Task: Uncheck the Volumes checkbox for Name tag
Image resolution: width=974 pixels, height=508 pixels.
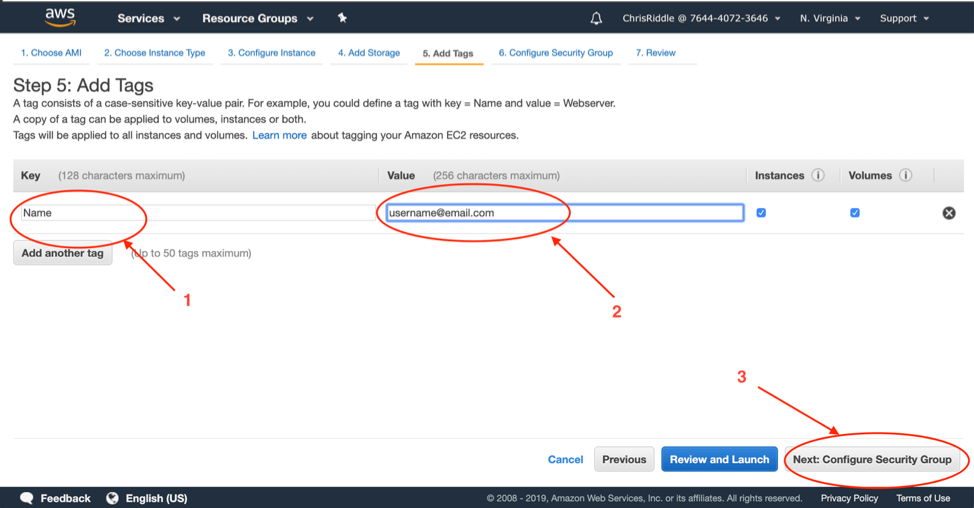Action: pos(854,213)
